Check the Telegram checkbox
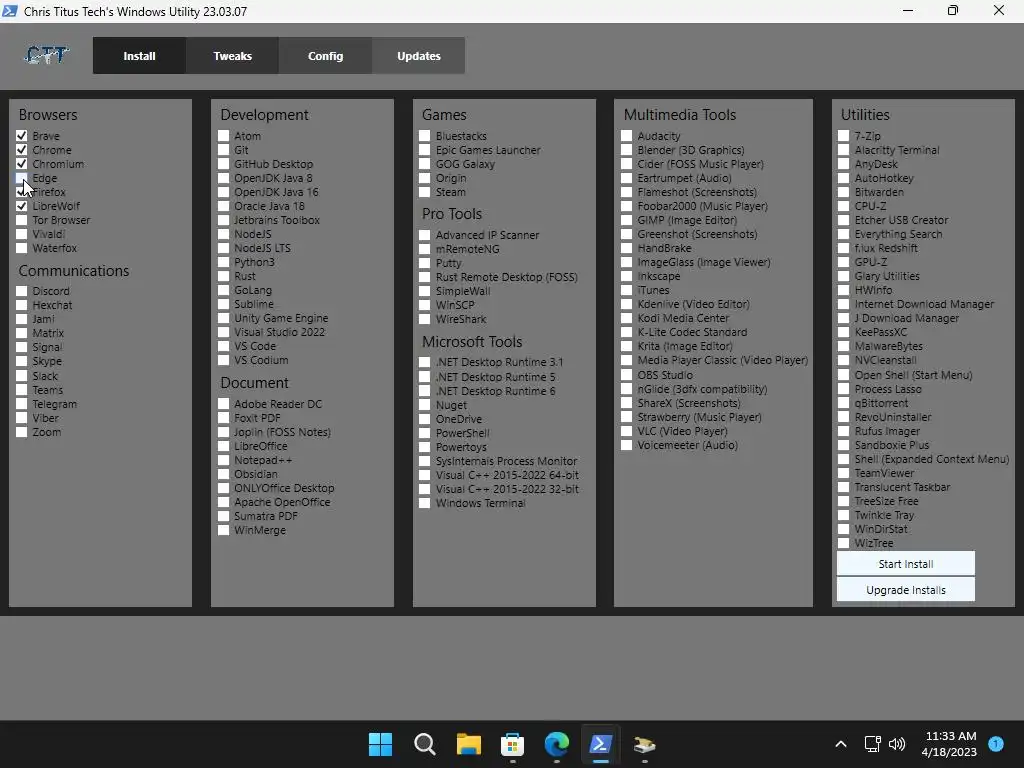1024x768 pixels. (22, 404)
